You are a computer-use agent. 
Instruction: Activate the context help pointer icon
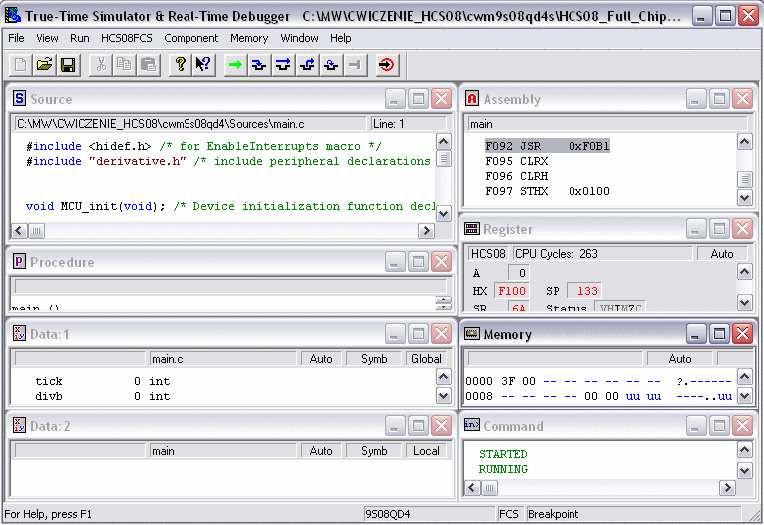pyautogui.click(x=203, y=64)
